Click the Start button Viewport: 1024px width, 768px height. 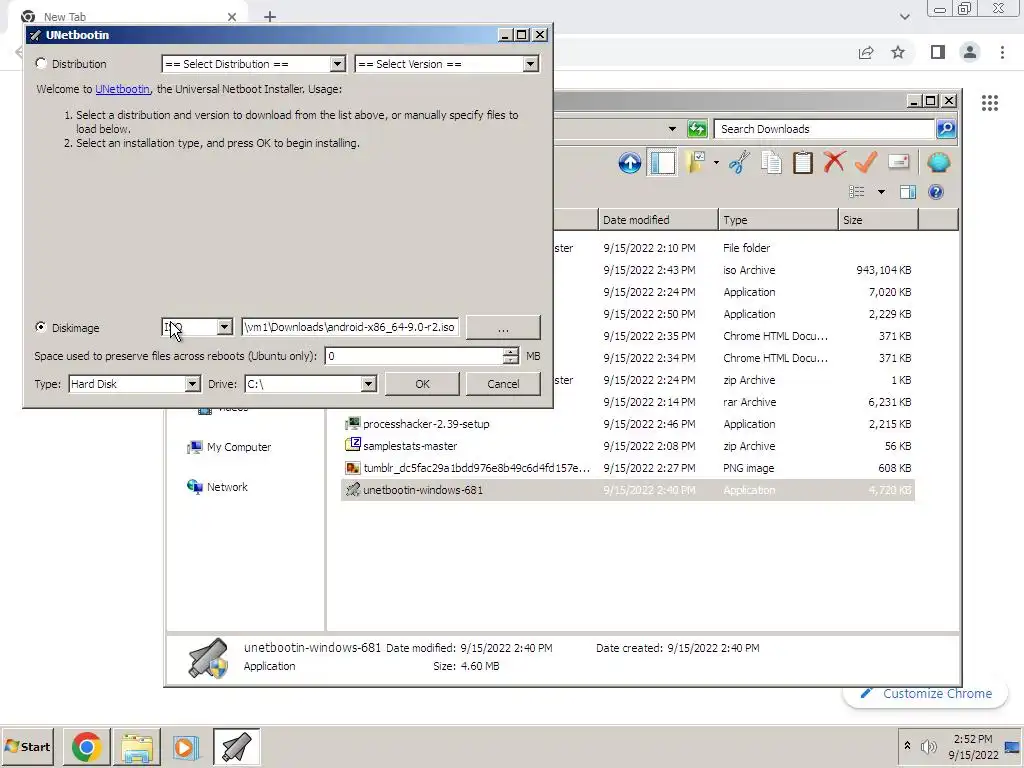click(x=28, y=746)
